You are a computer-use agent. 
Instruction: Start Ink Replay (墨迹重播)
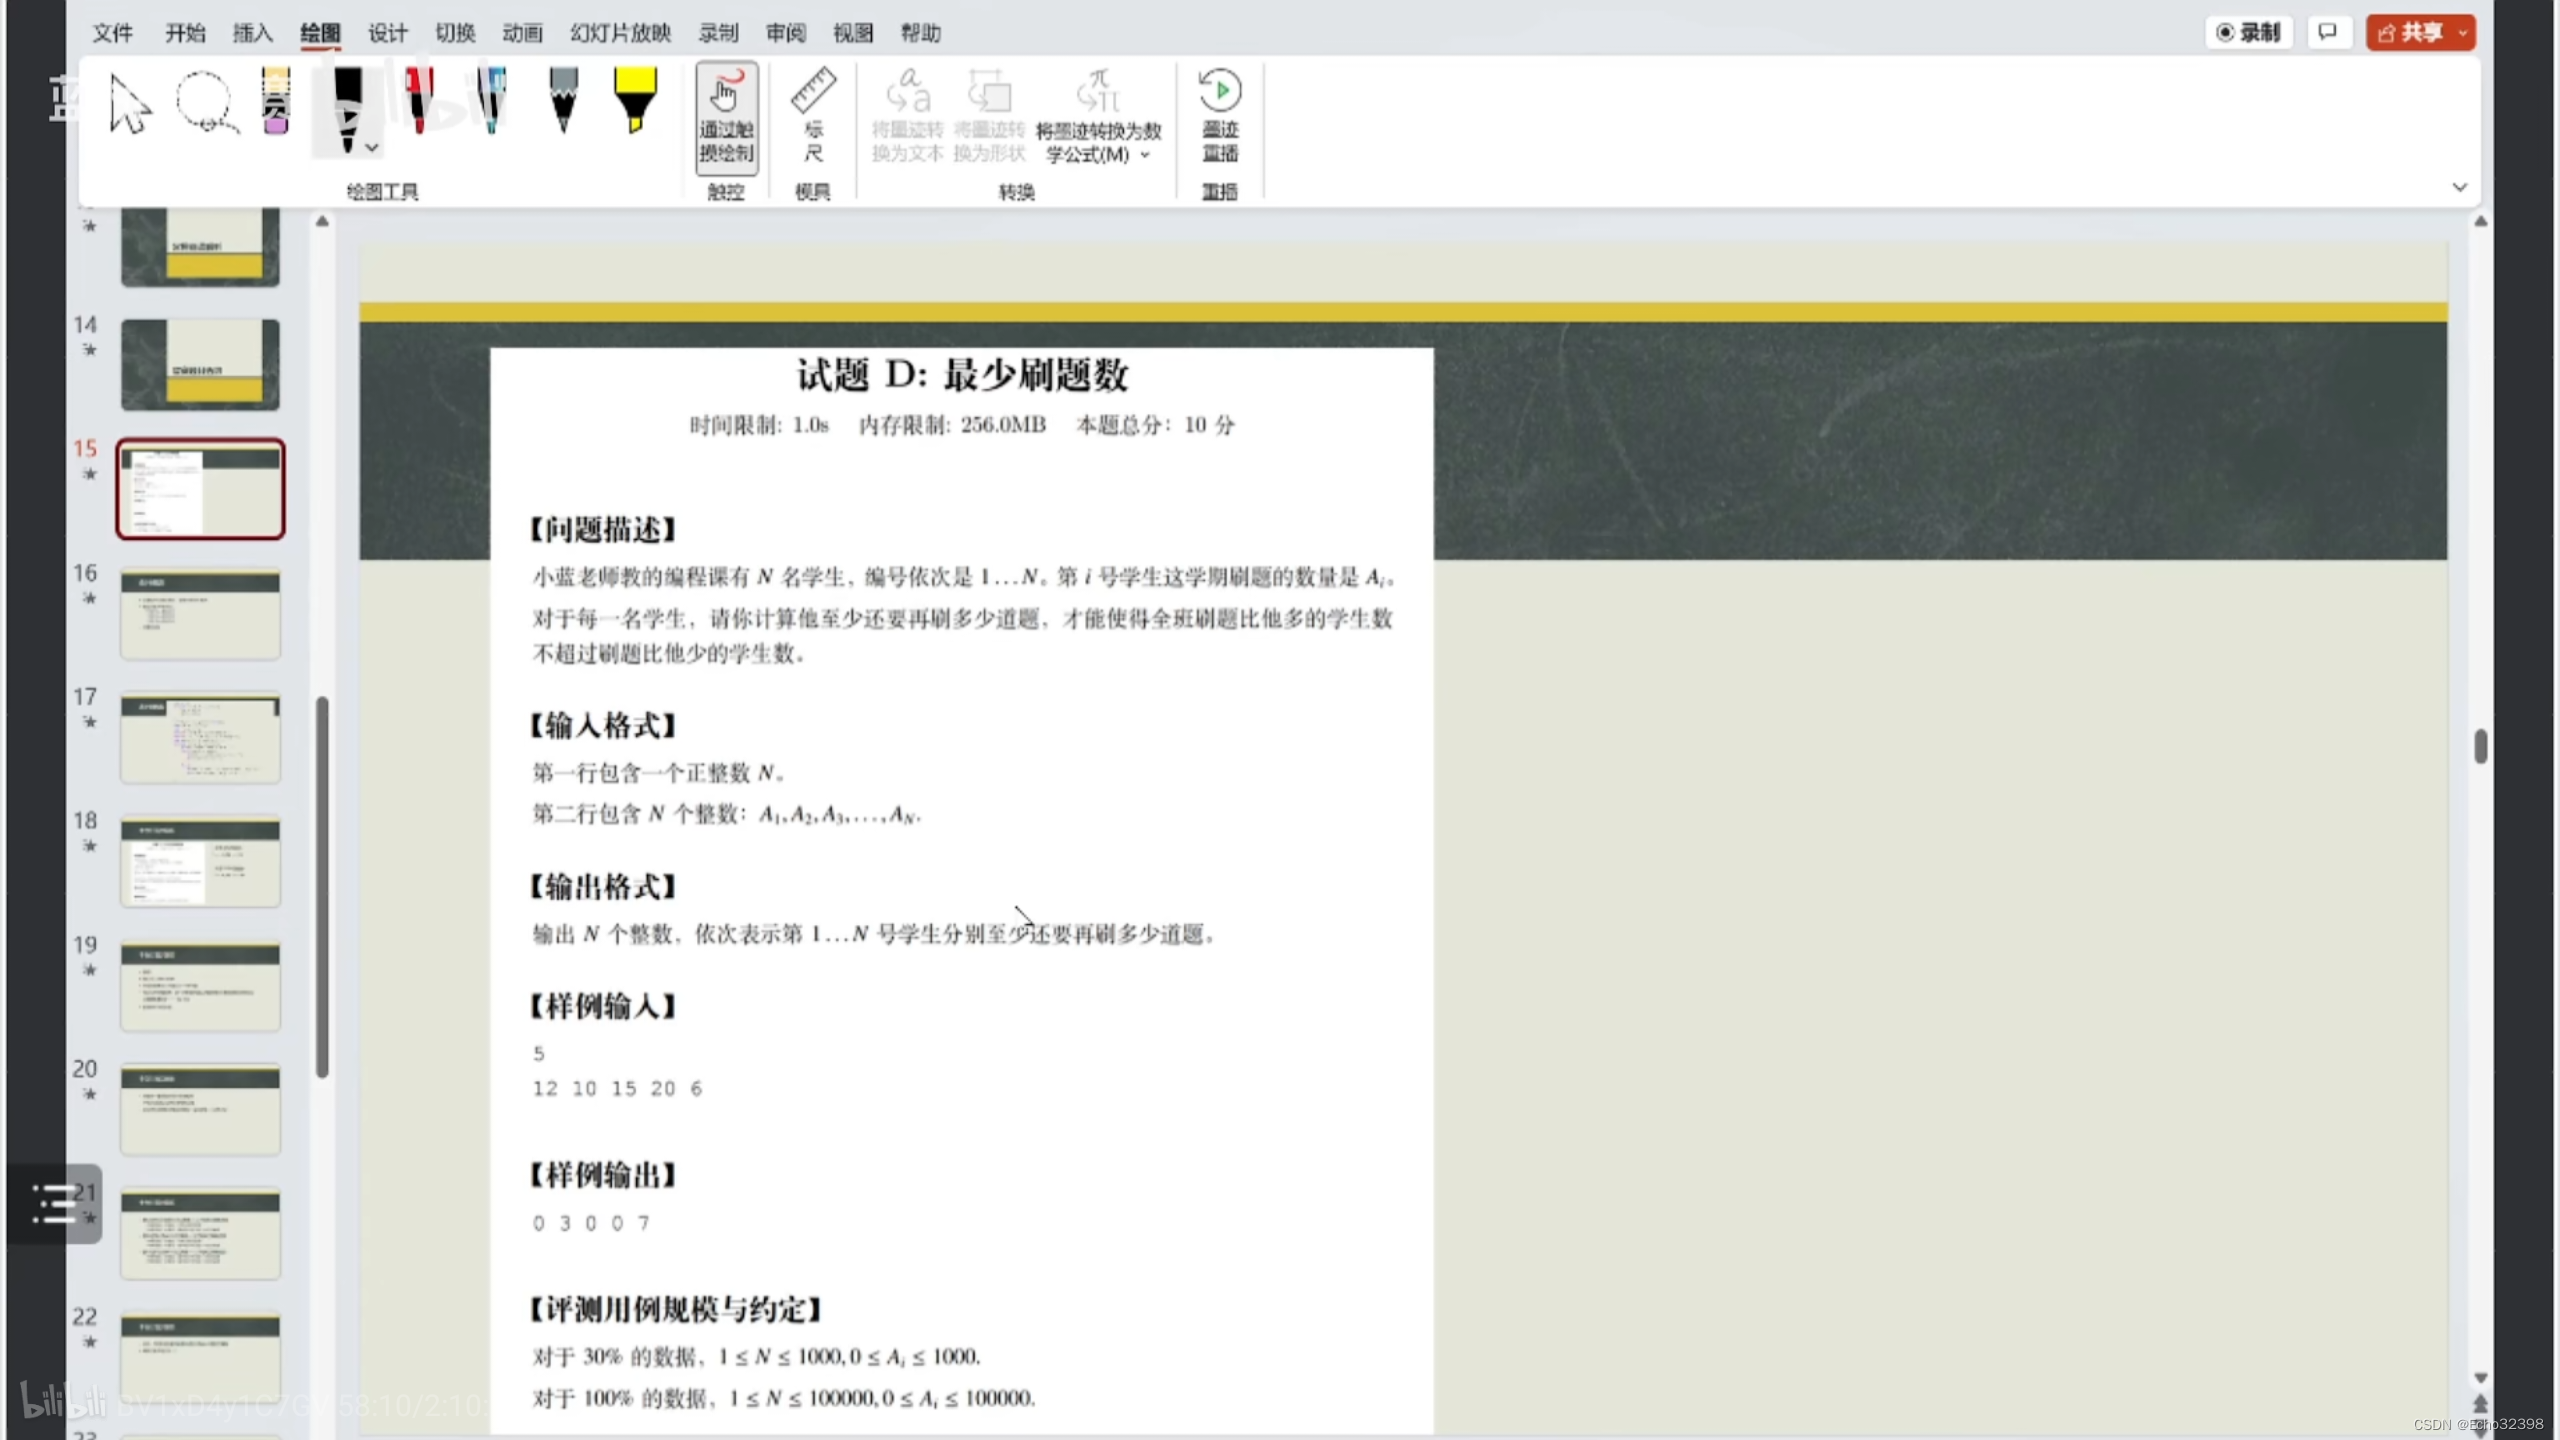[x=1220, y=115]
